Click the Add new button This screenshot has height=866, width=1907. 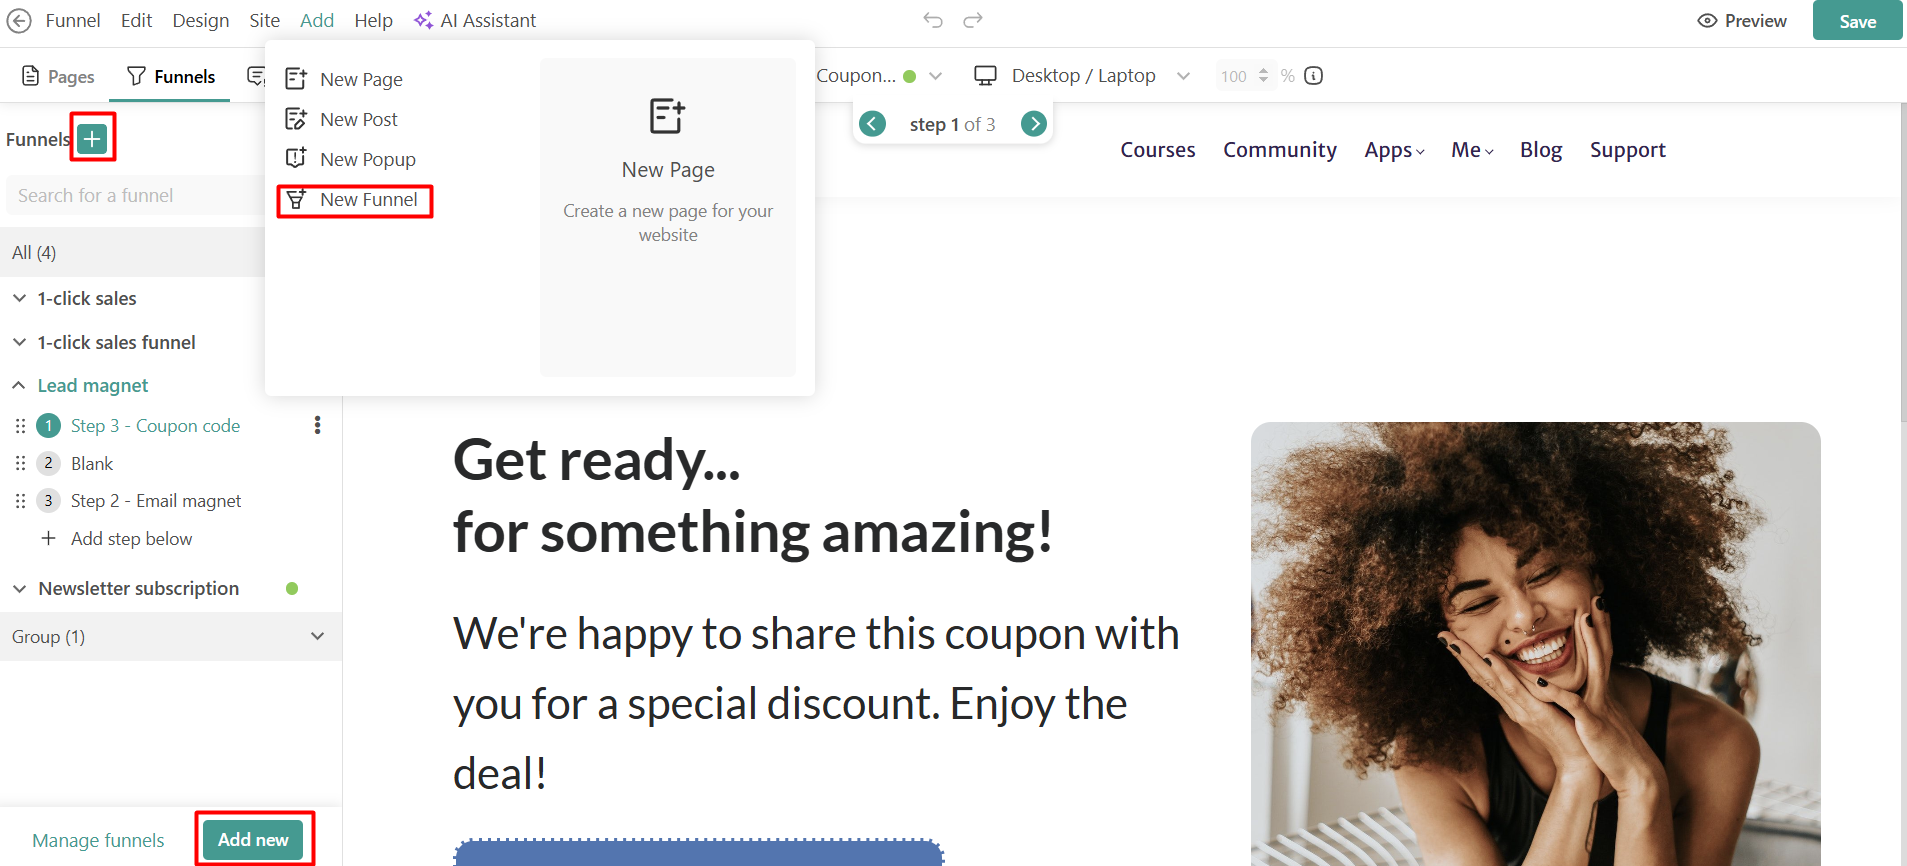(x=253, y=839)
